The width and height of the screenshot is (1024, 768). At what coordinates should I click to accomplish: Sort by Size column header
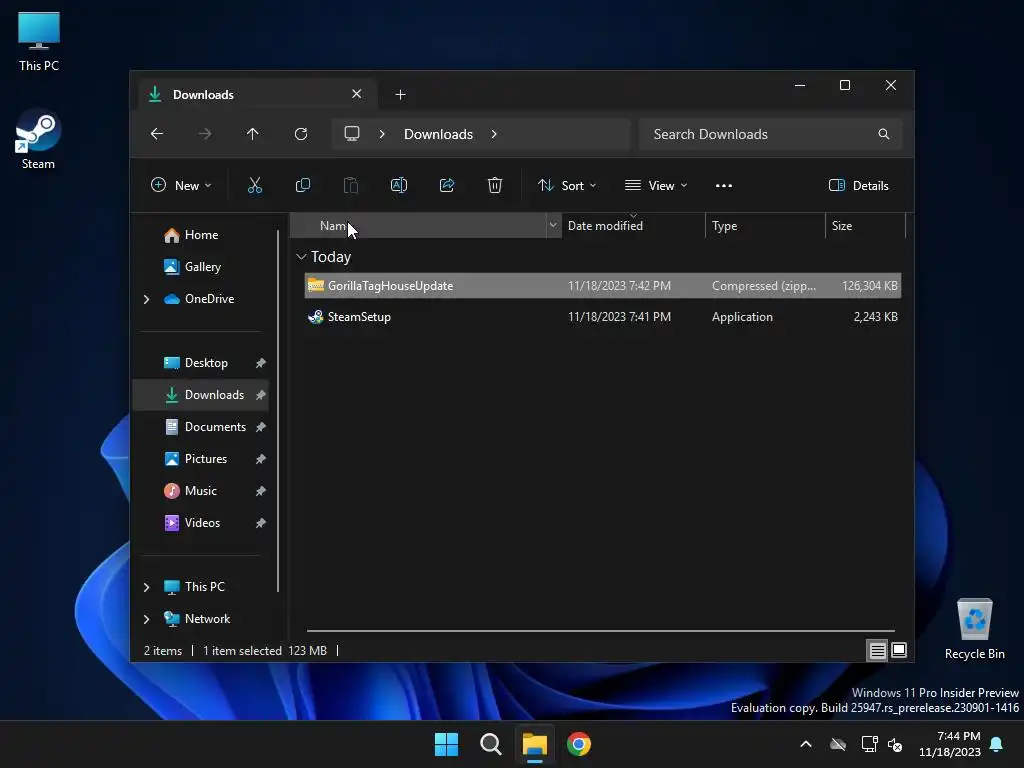[x=865, y=225]
